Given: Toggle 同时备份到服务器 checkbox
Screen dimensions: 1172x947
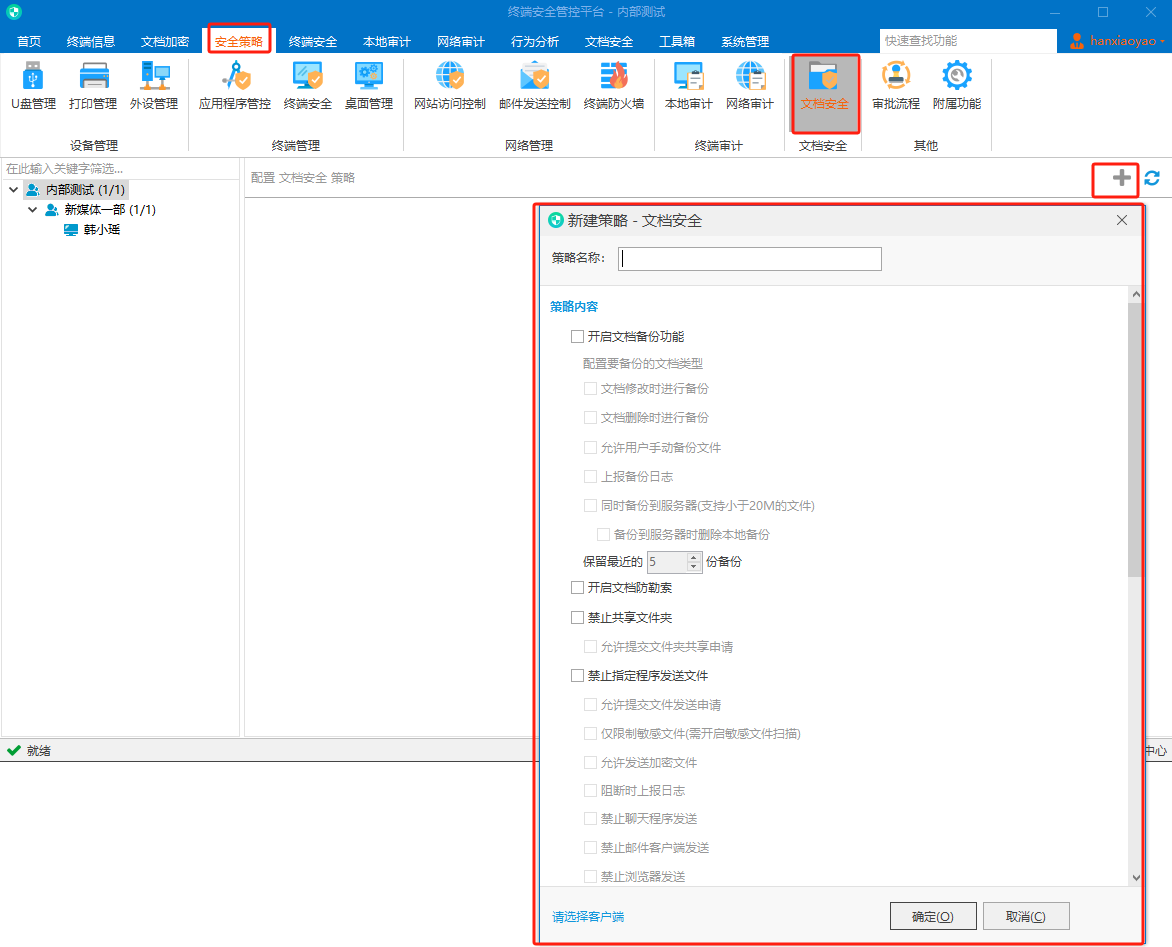Looking at the screenshot, I should (x=590, y=506).
